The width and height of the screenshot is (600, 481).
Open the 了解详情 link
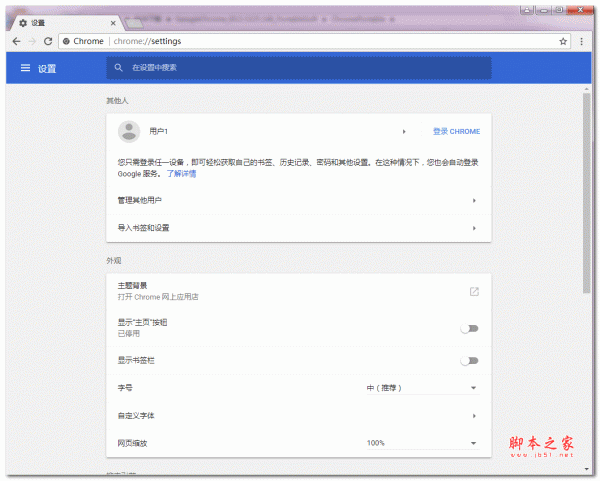(181, 173)
